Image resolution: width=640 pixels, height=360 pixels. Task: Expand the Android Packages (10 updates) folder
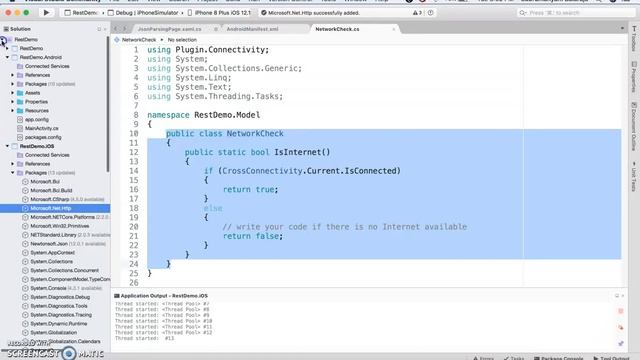pyautogui.click(x=13, y=84)
